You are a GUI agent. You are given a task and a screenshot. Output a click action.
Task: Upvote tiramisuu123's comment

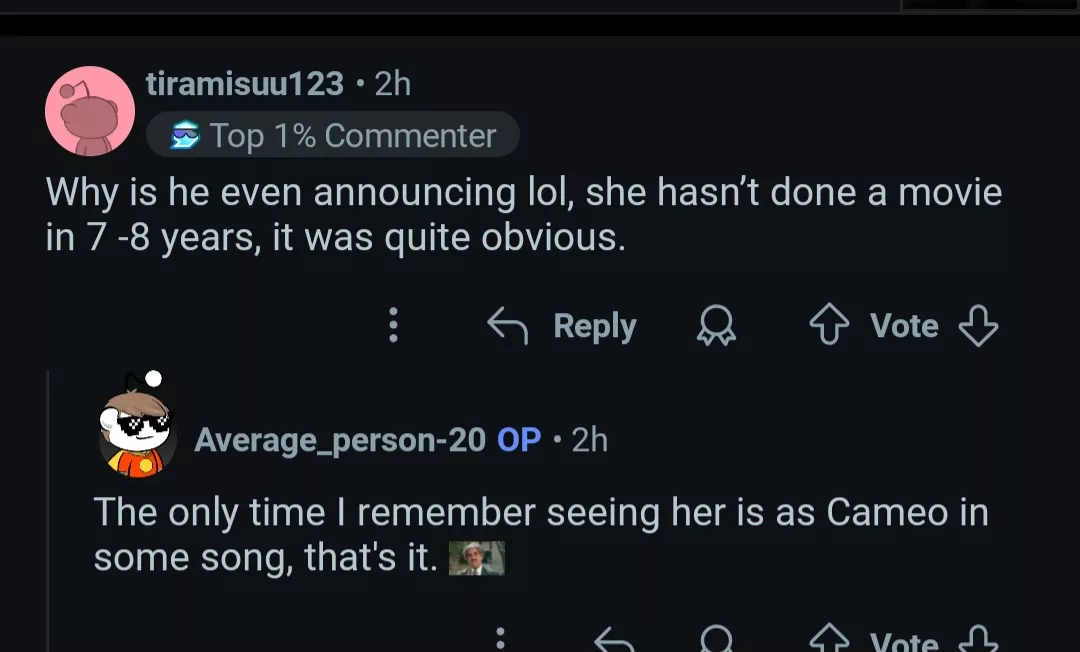[828, 326]
